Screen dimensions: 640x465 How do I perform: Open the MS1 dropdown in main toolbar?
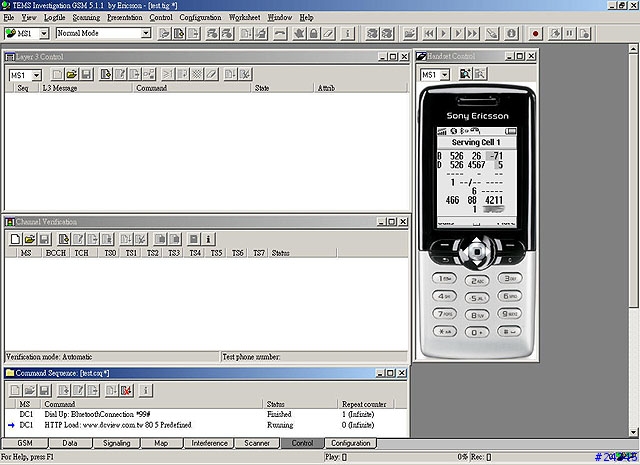pyautogui.click(x=44, y=33)
